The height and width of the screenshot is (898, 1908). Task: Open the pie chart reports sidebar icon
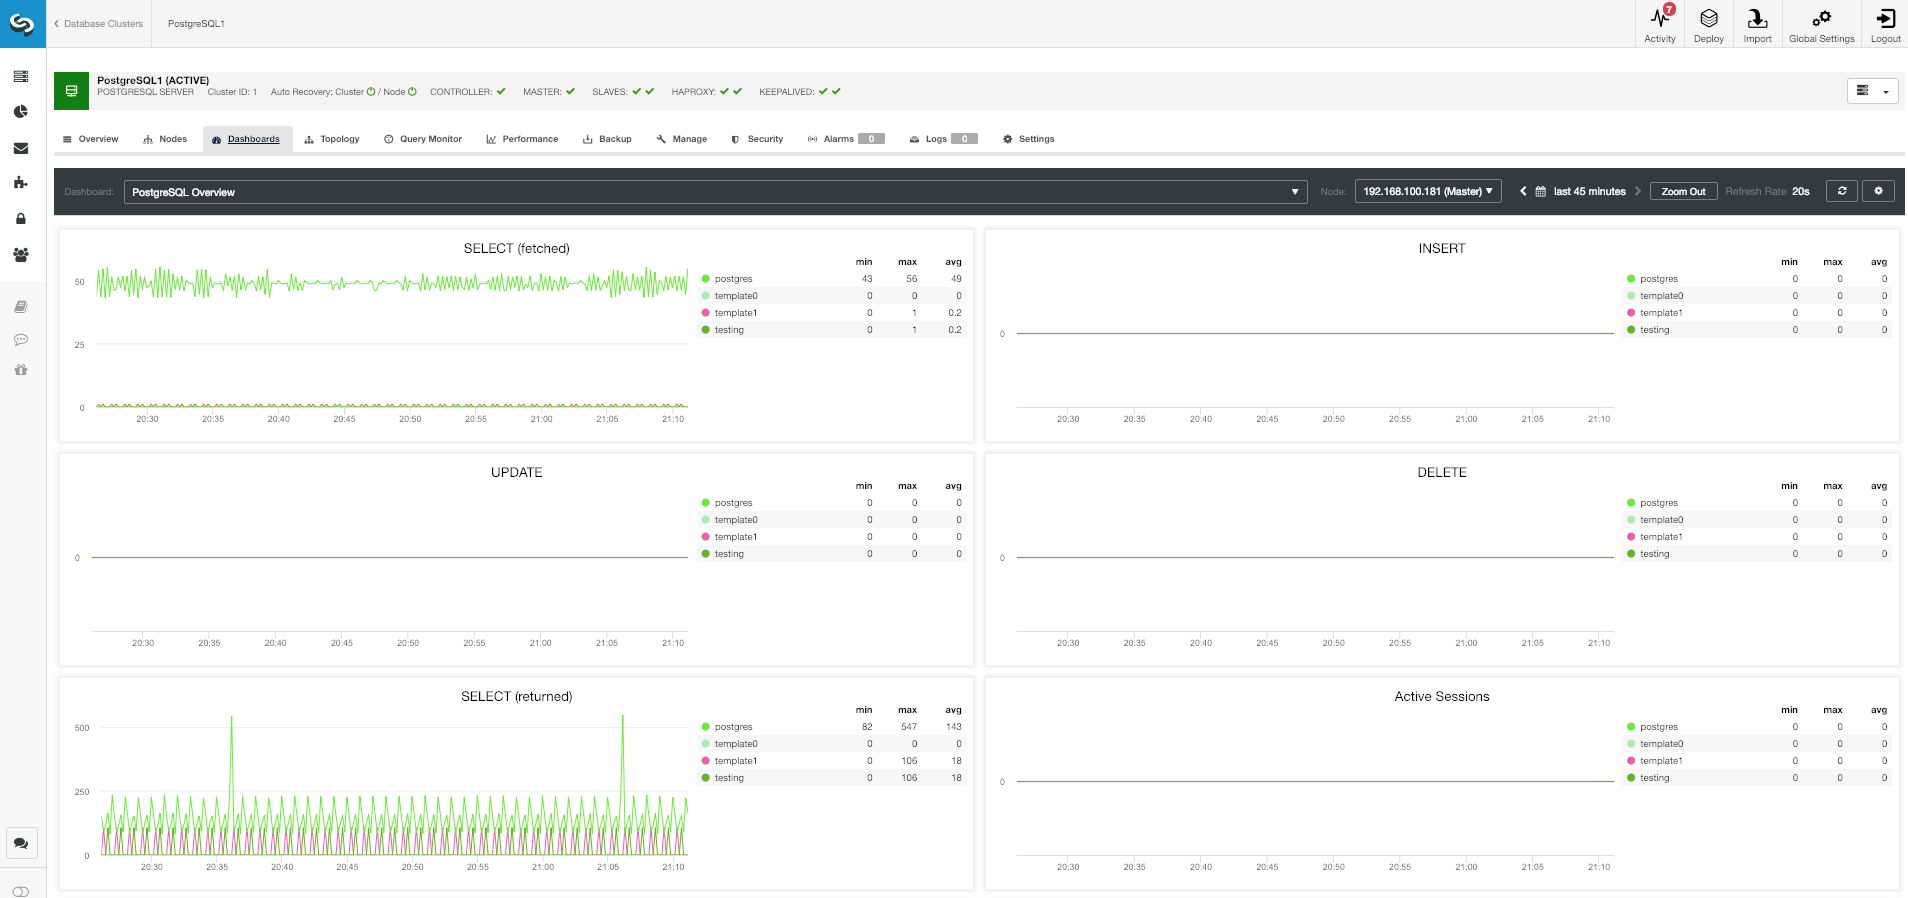point(21,112)
